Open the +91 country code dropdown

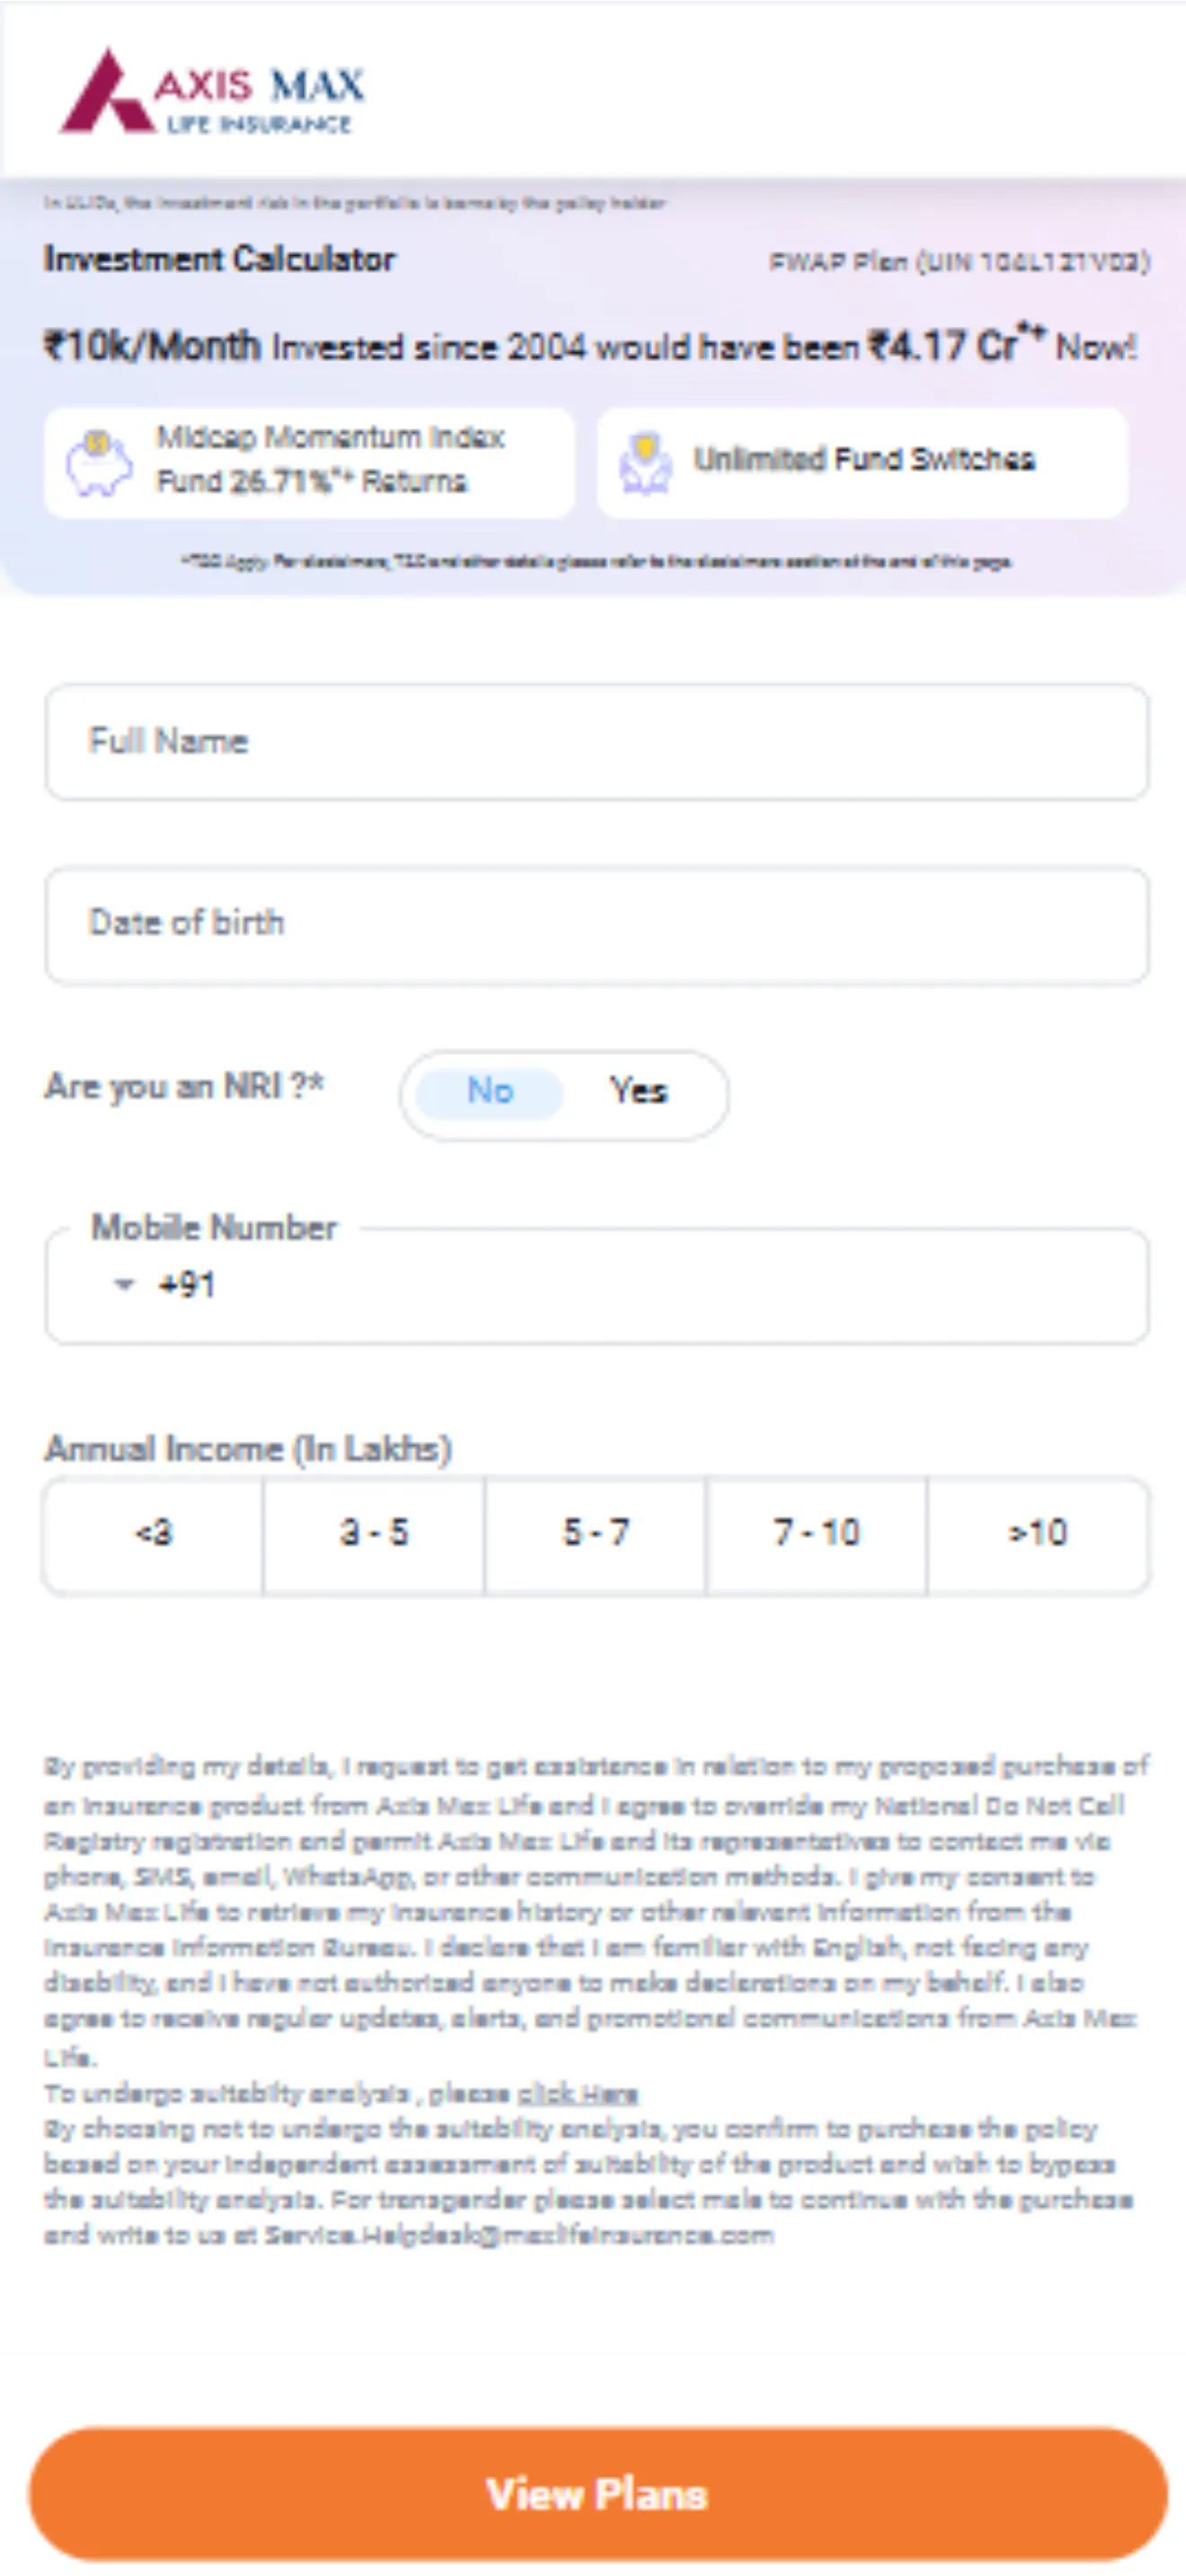pos(128,1285)
